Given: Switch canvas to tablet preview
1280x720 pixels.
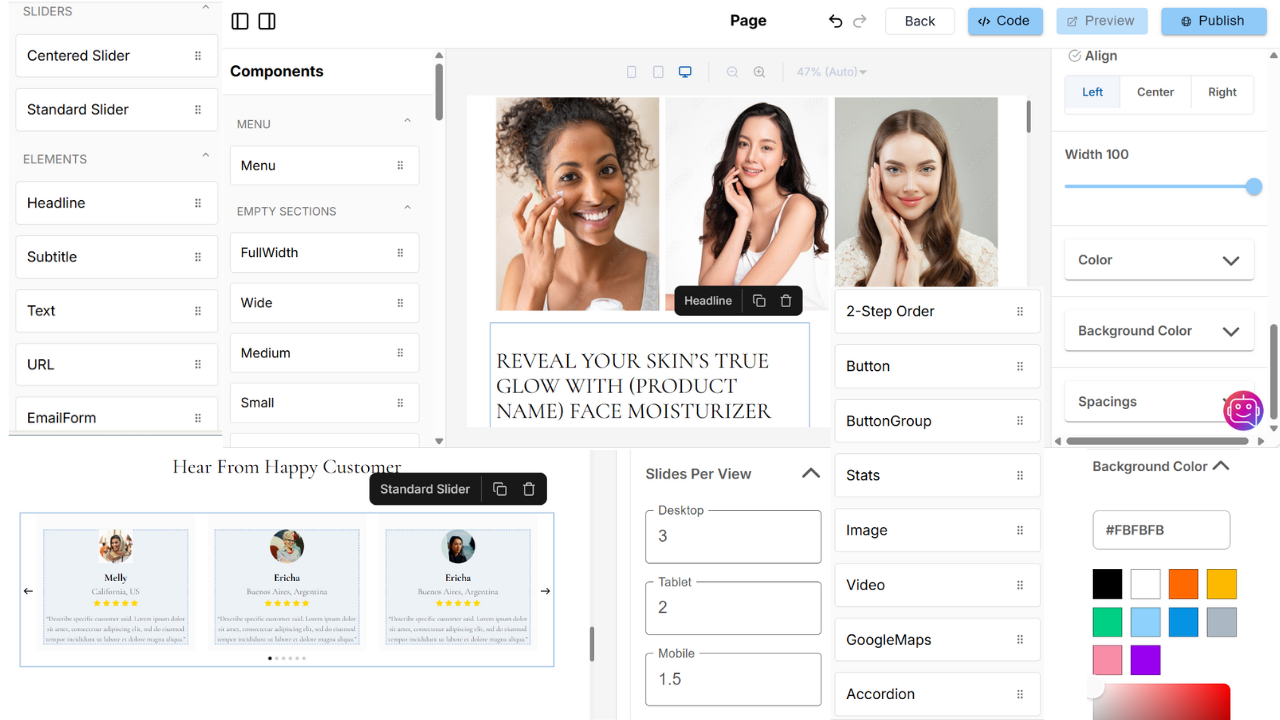Looking at the screenshot, I should pos(657,71).
